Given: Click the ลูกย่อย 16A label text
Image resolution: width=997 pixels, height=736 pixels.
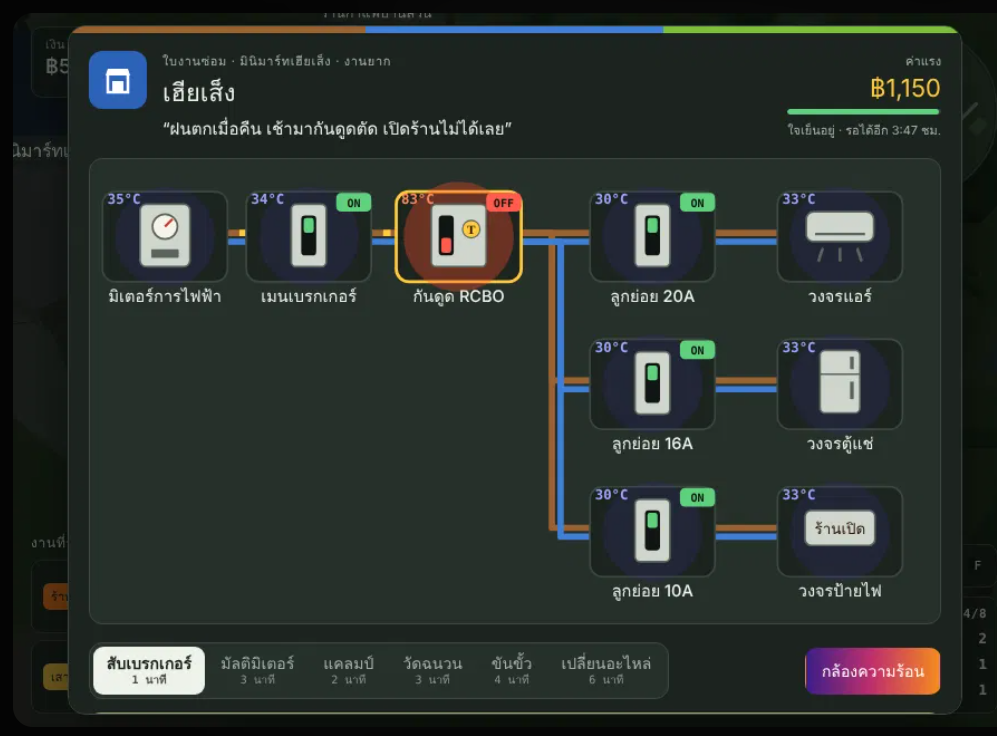Looking at the screenshot, I should pos(652,444).
